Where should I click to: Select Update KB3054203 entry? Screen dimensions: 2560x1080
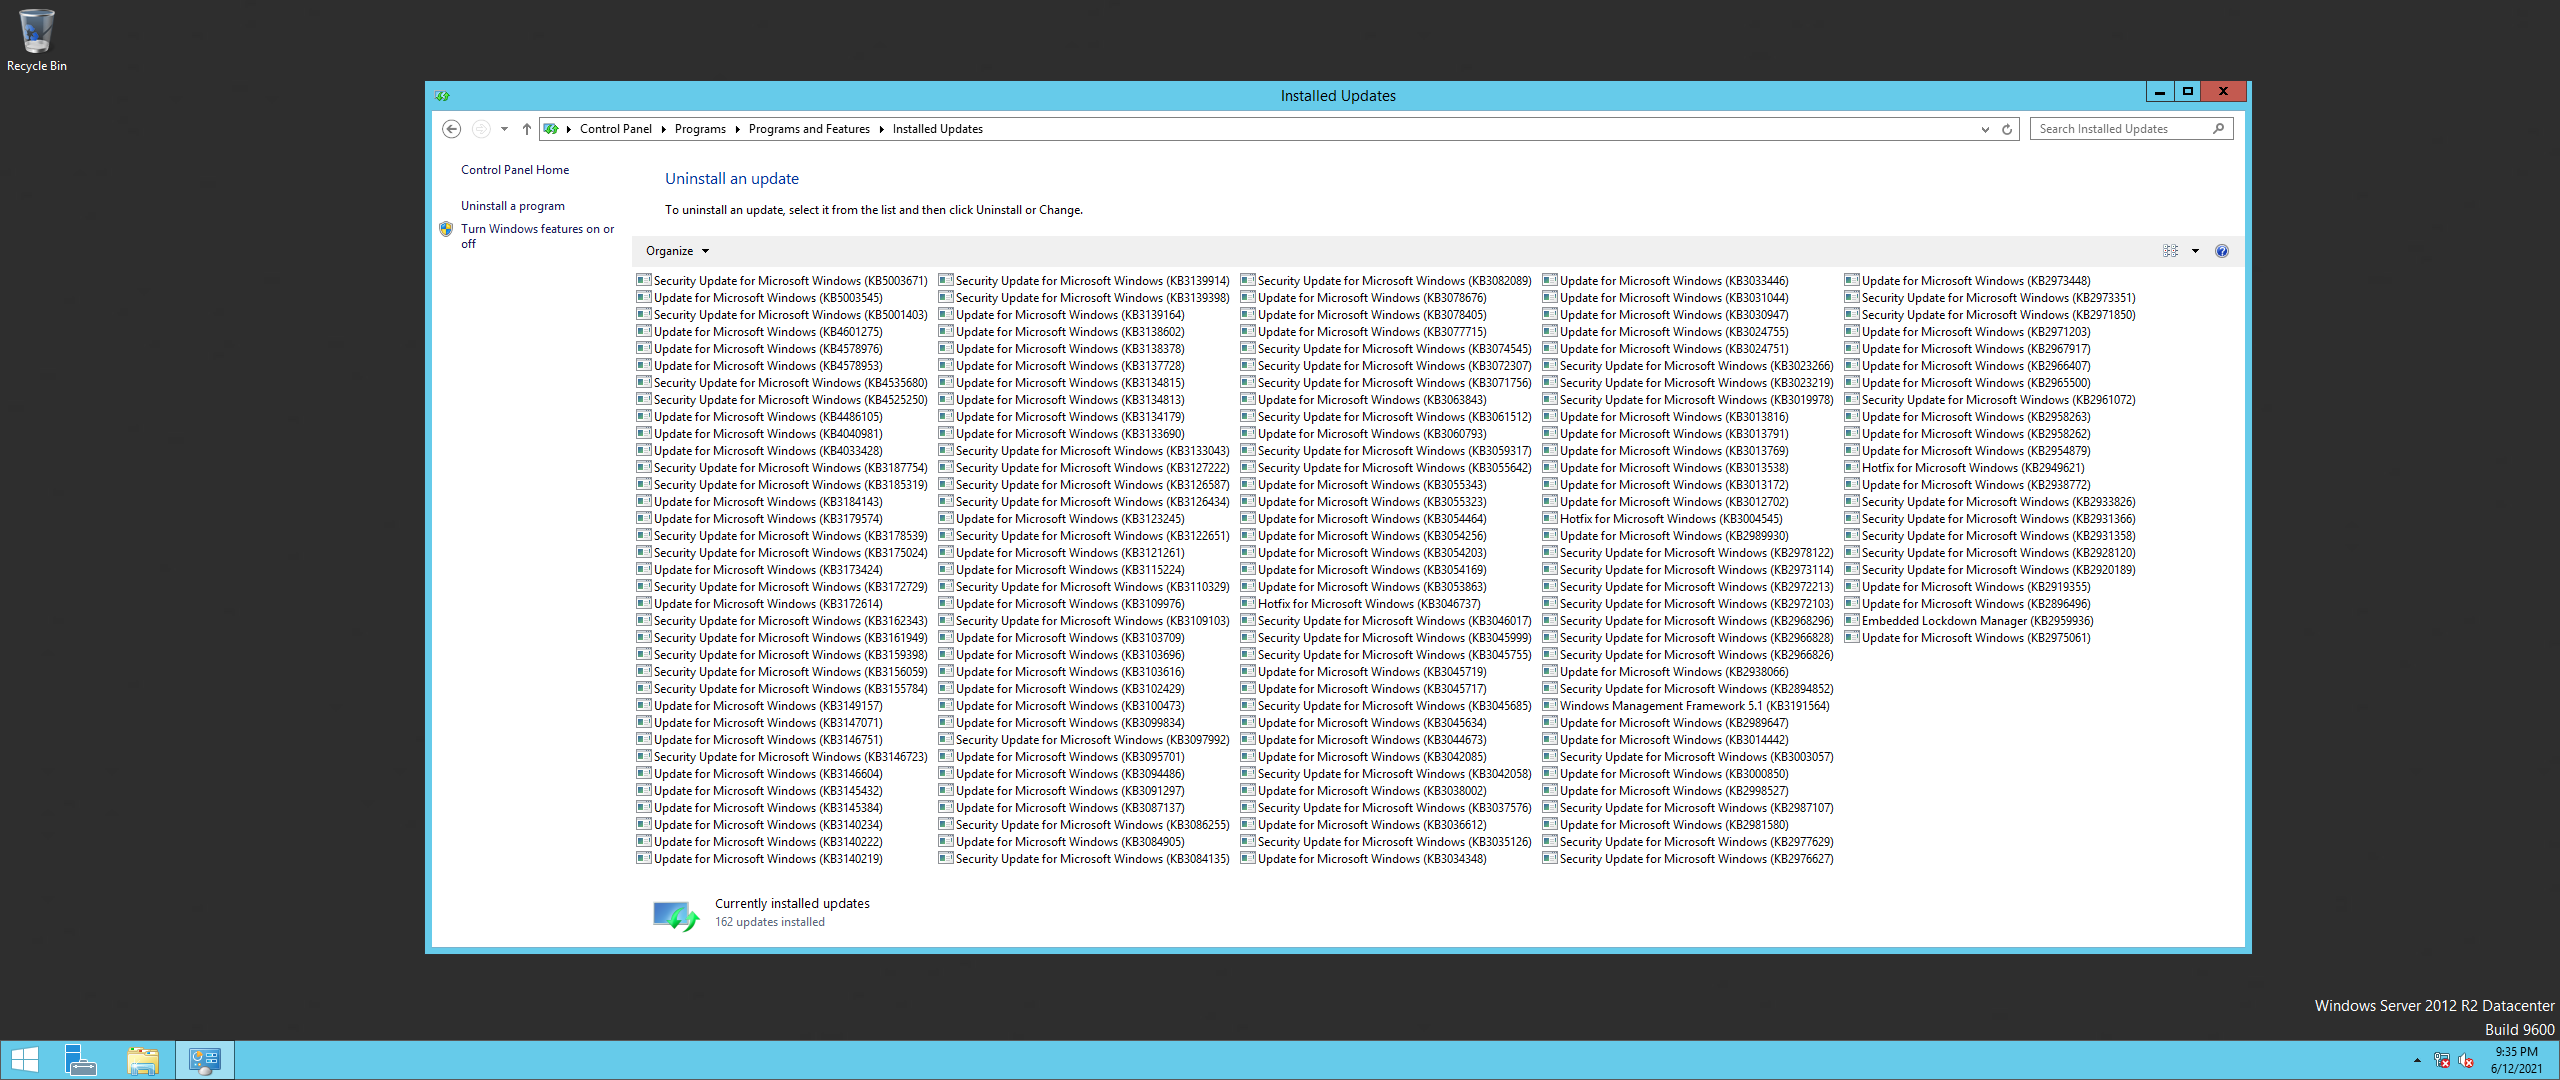coord(1364,553)
